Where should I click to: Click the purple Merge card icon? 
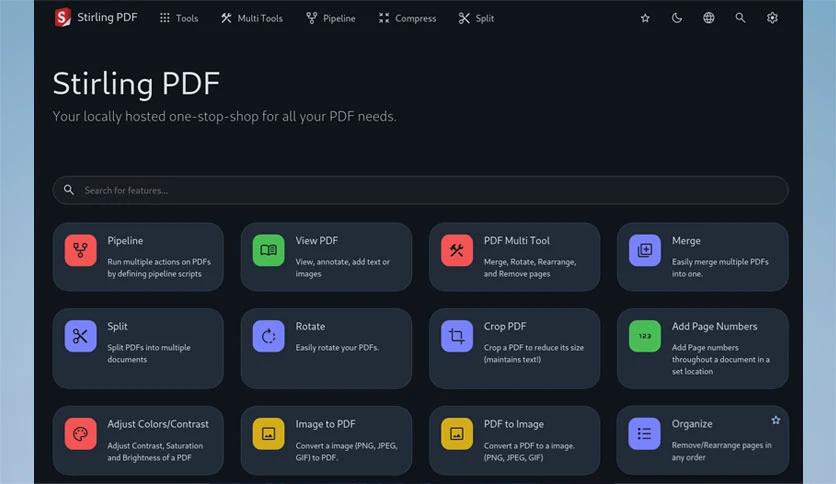pos(645,250)
